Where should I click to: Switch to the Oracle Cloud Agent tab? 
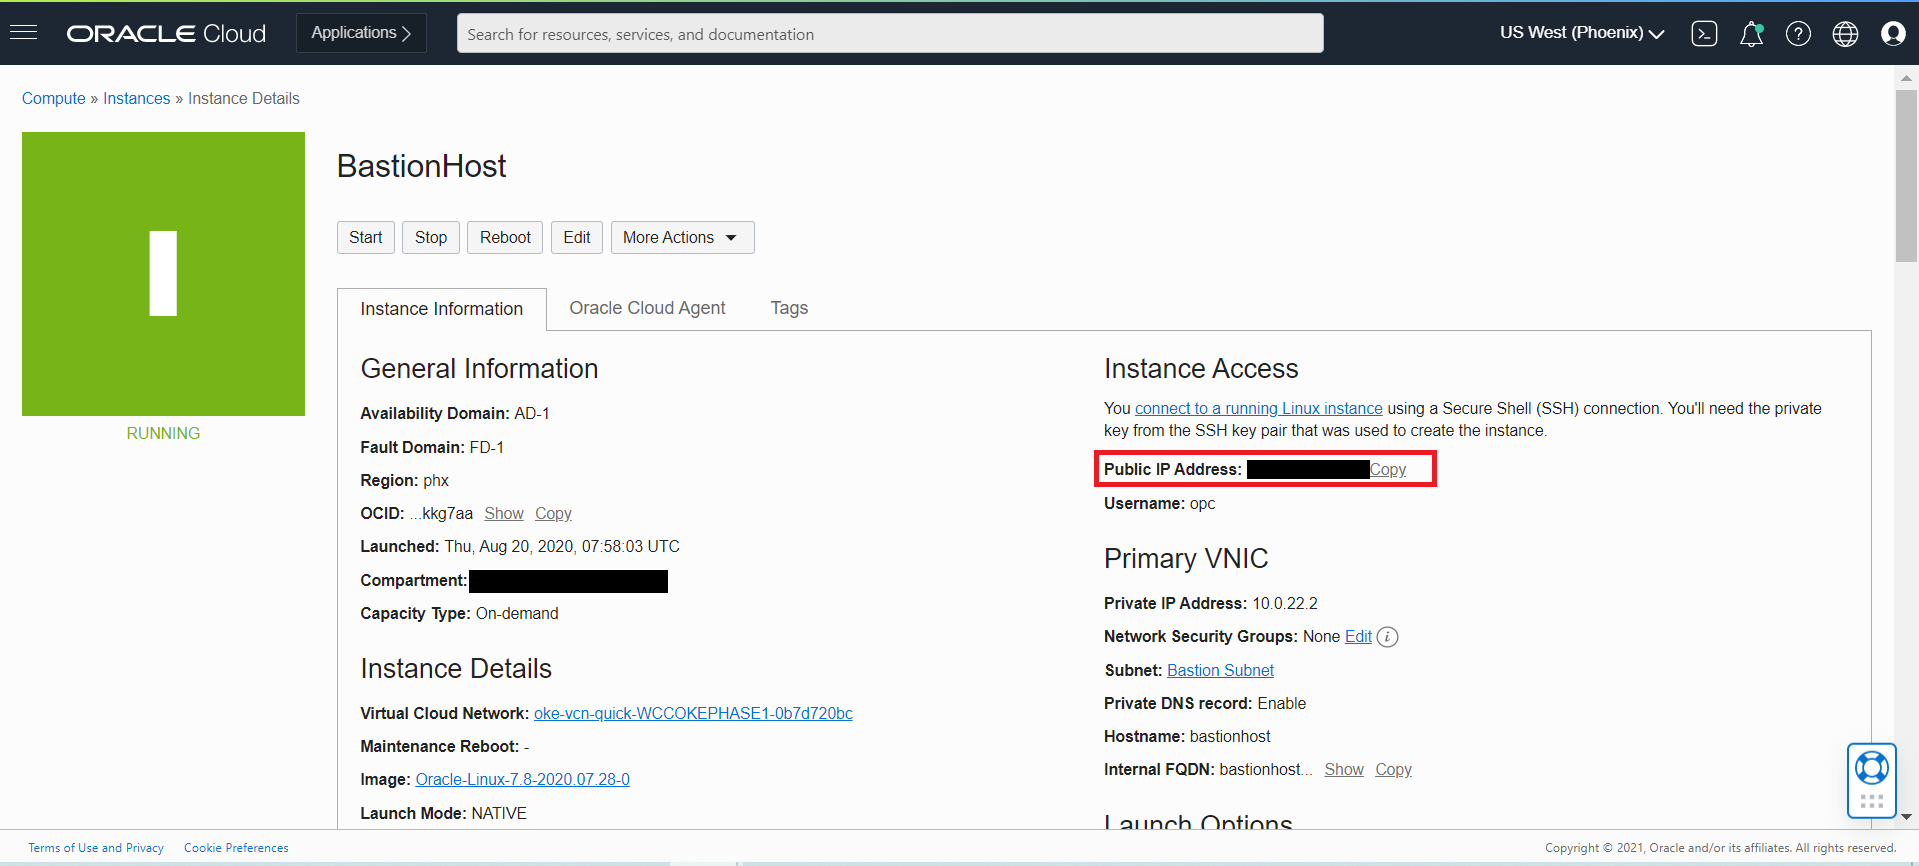(647, 308)
